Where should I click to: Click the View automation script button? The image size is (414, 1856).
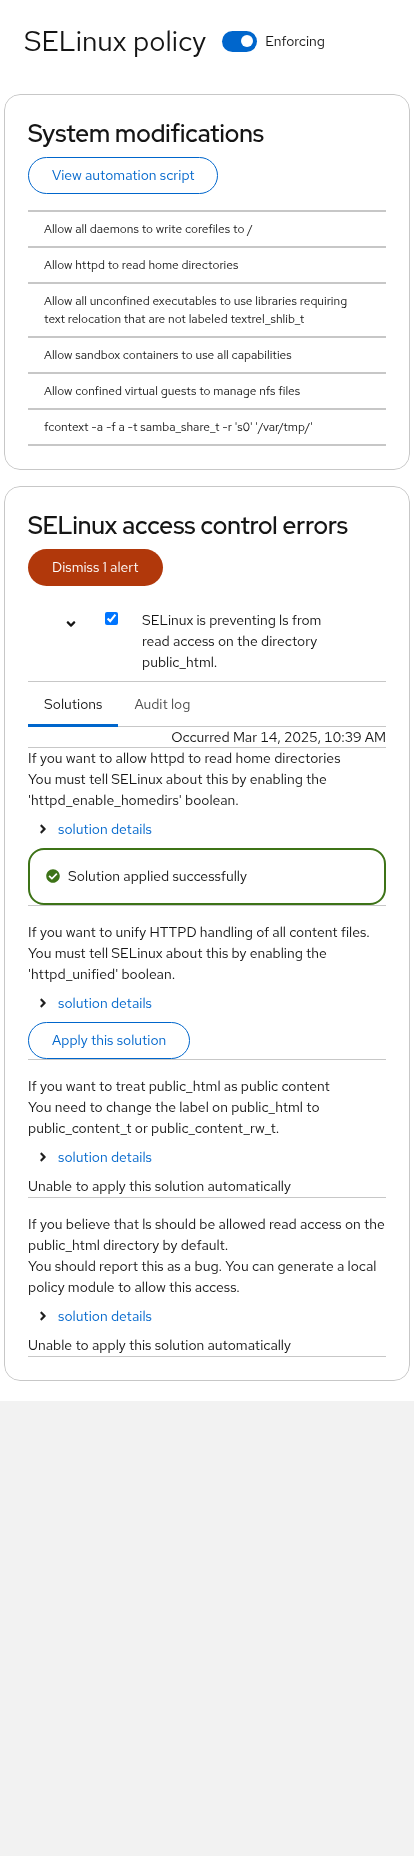click(123, 175)
